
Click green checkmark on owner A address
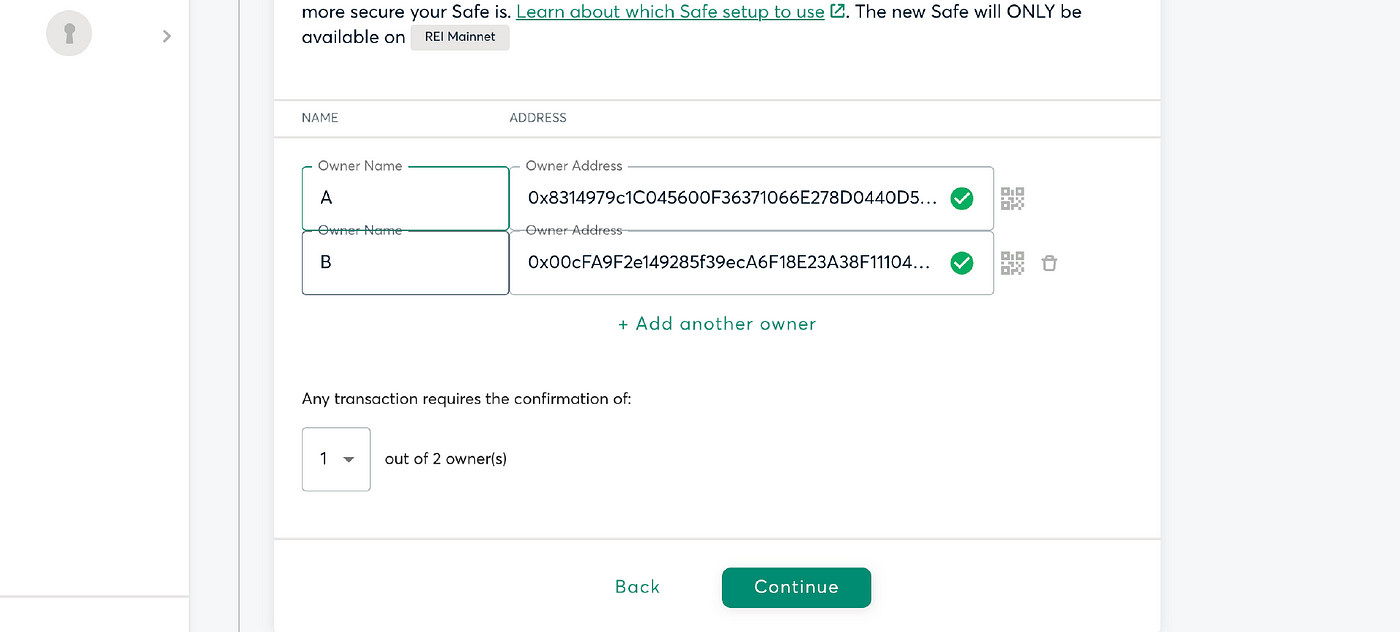[x=961, y=198]
